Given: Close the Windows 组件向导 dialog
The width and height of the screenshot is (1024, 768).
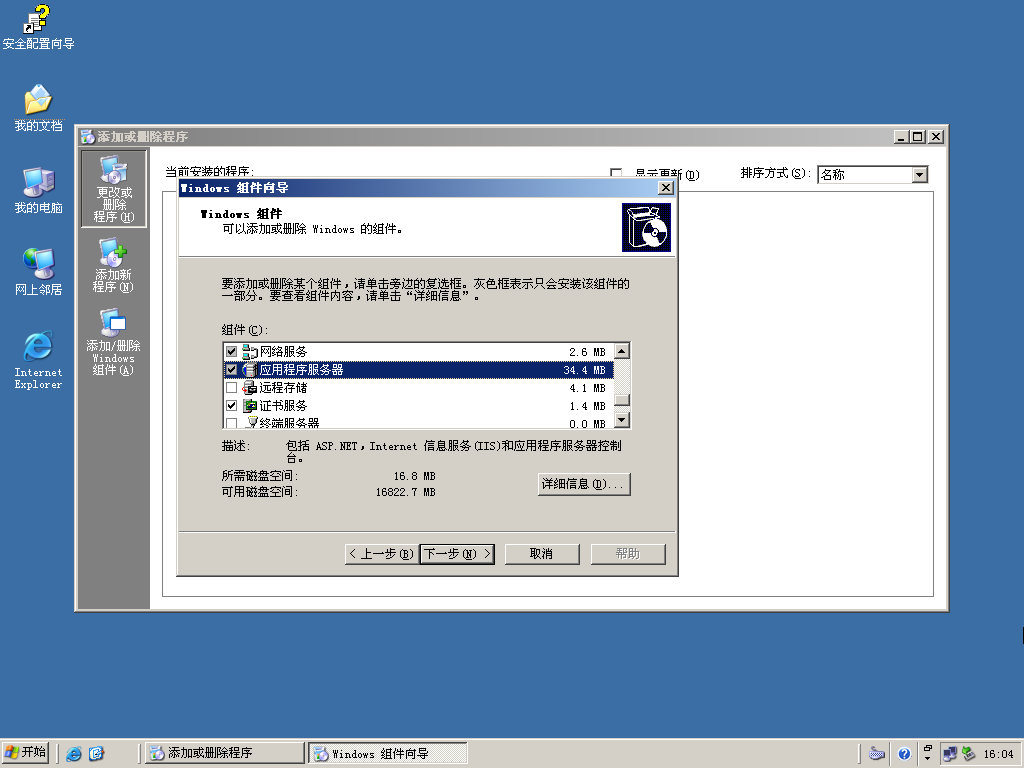Looking at the screenshot, I should (x=665, y=188).
